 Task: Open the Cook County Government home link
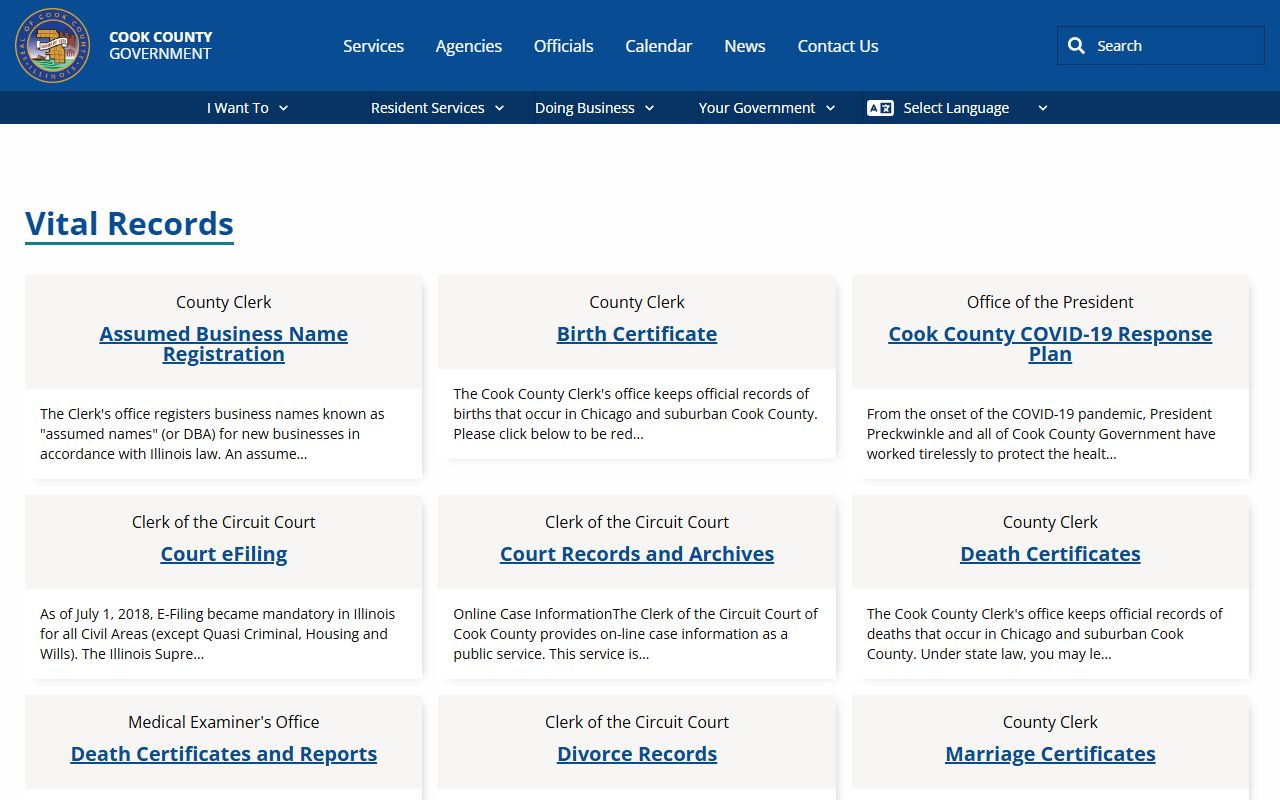pyautogui.click(x=160, y=46)
